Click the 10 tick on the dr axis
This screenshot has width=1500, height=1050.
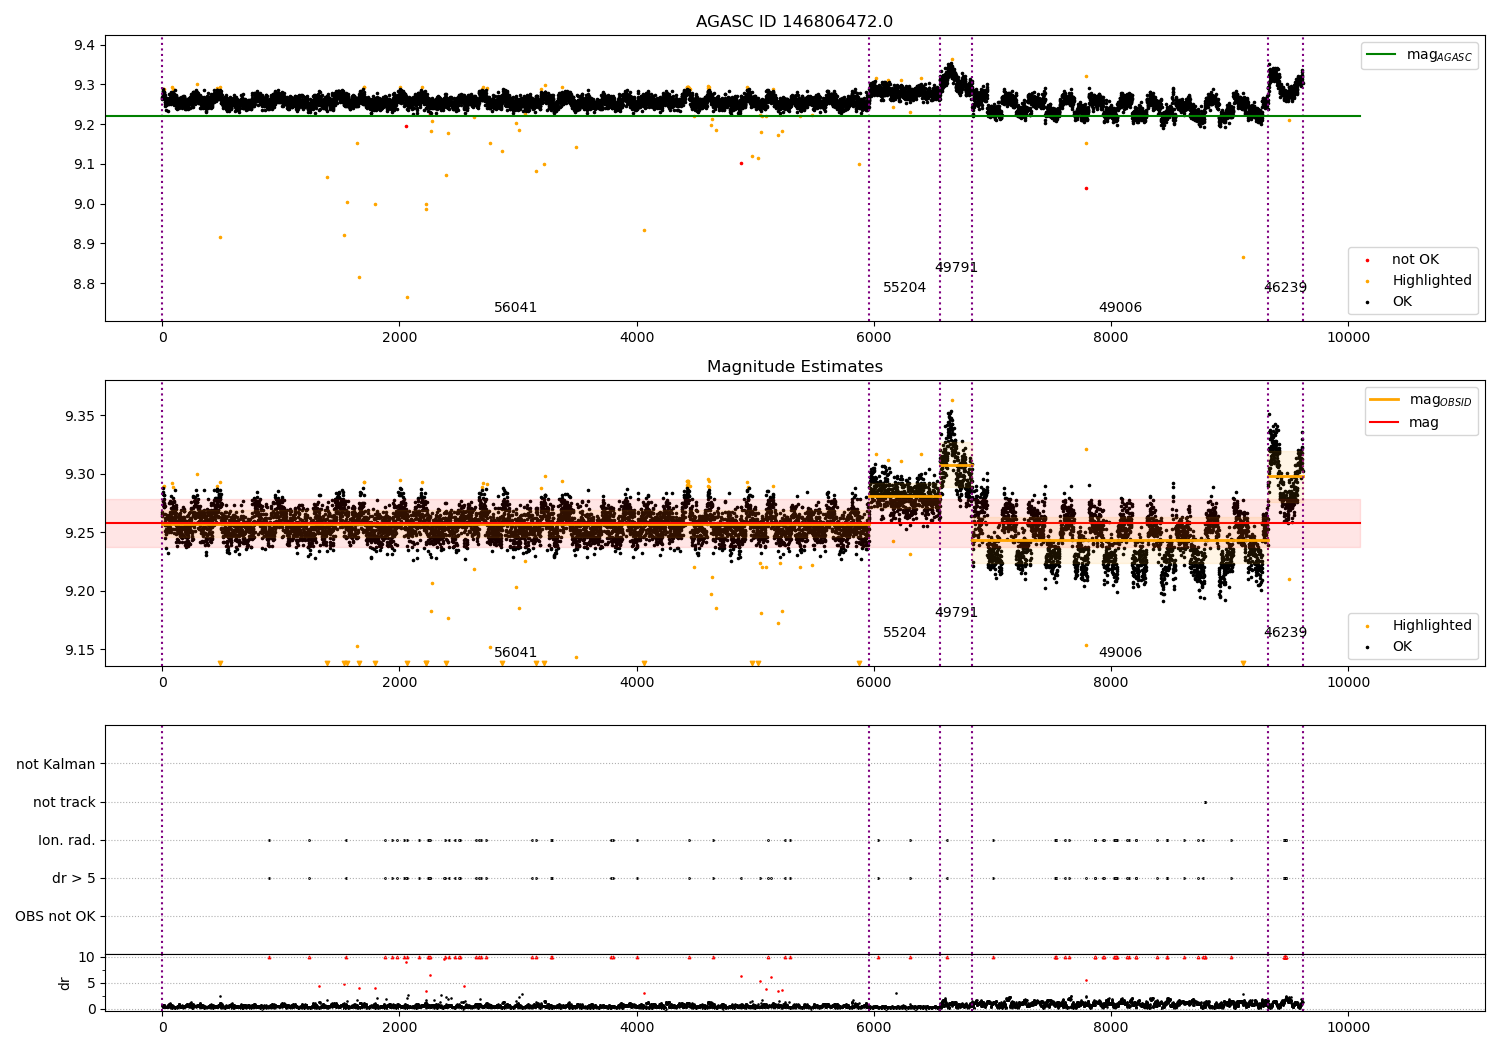pos(87,957)
